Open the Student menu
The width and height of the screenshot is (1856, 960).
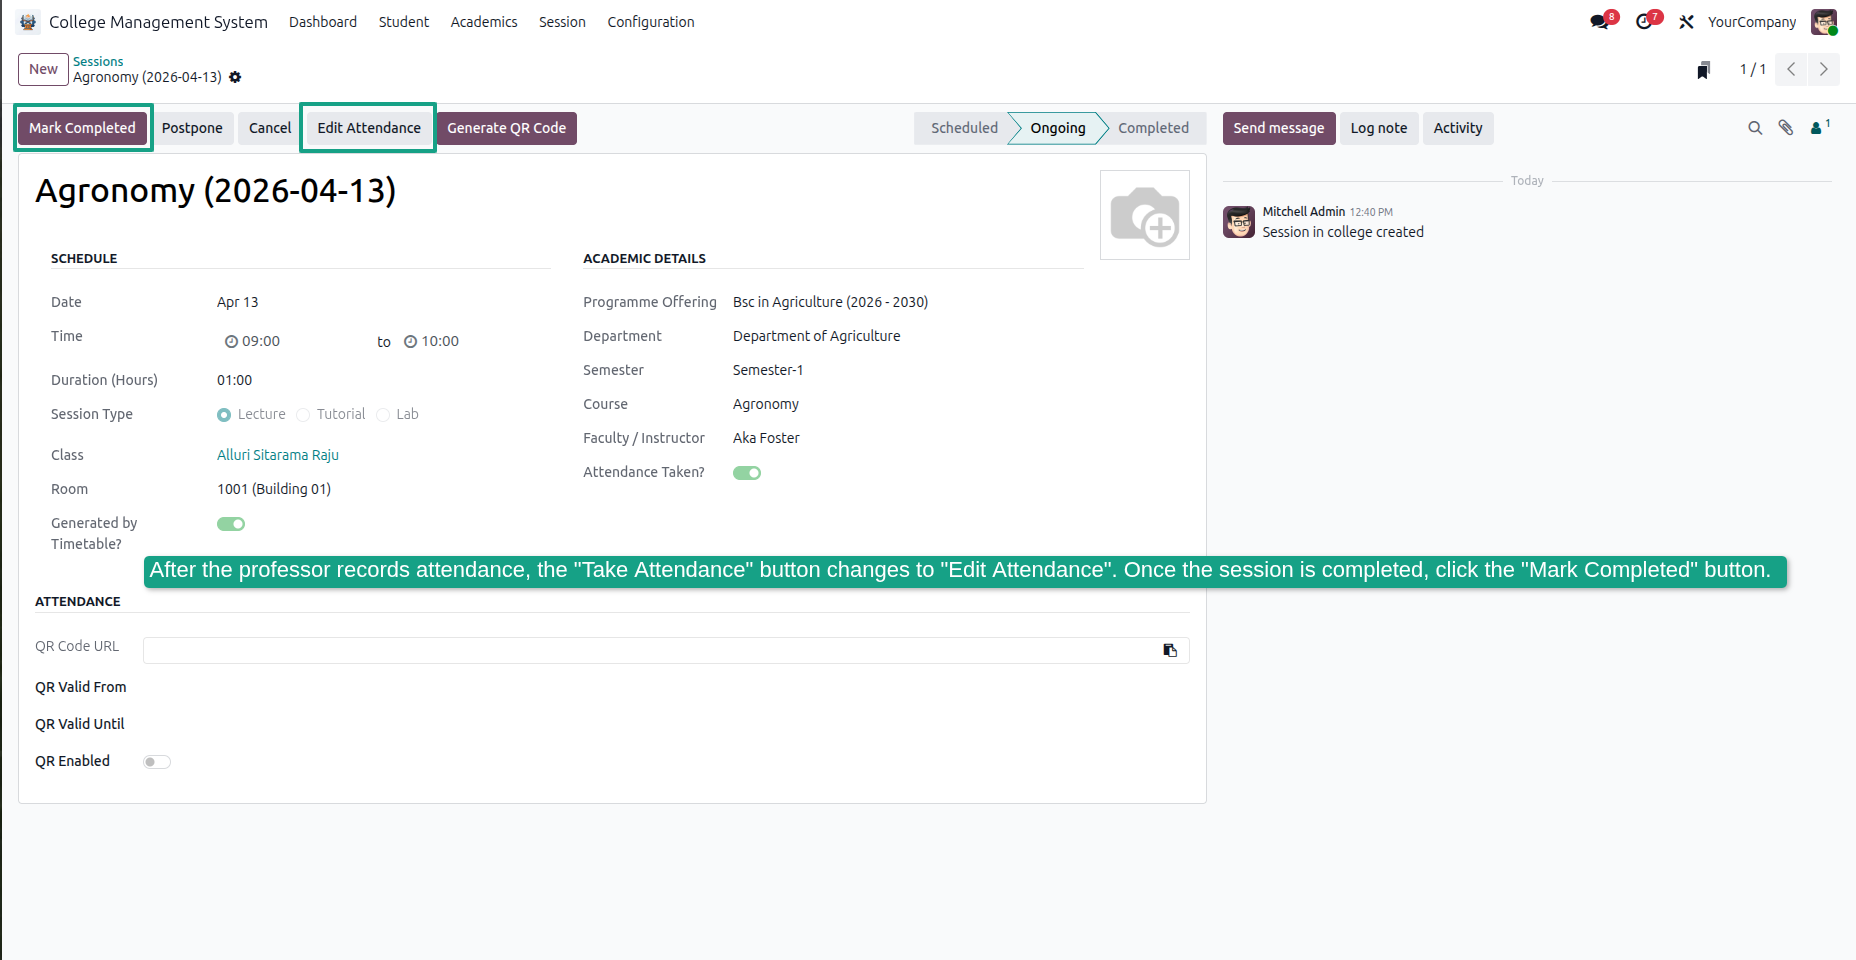[404, 22]
